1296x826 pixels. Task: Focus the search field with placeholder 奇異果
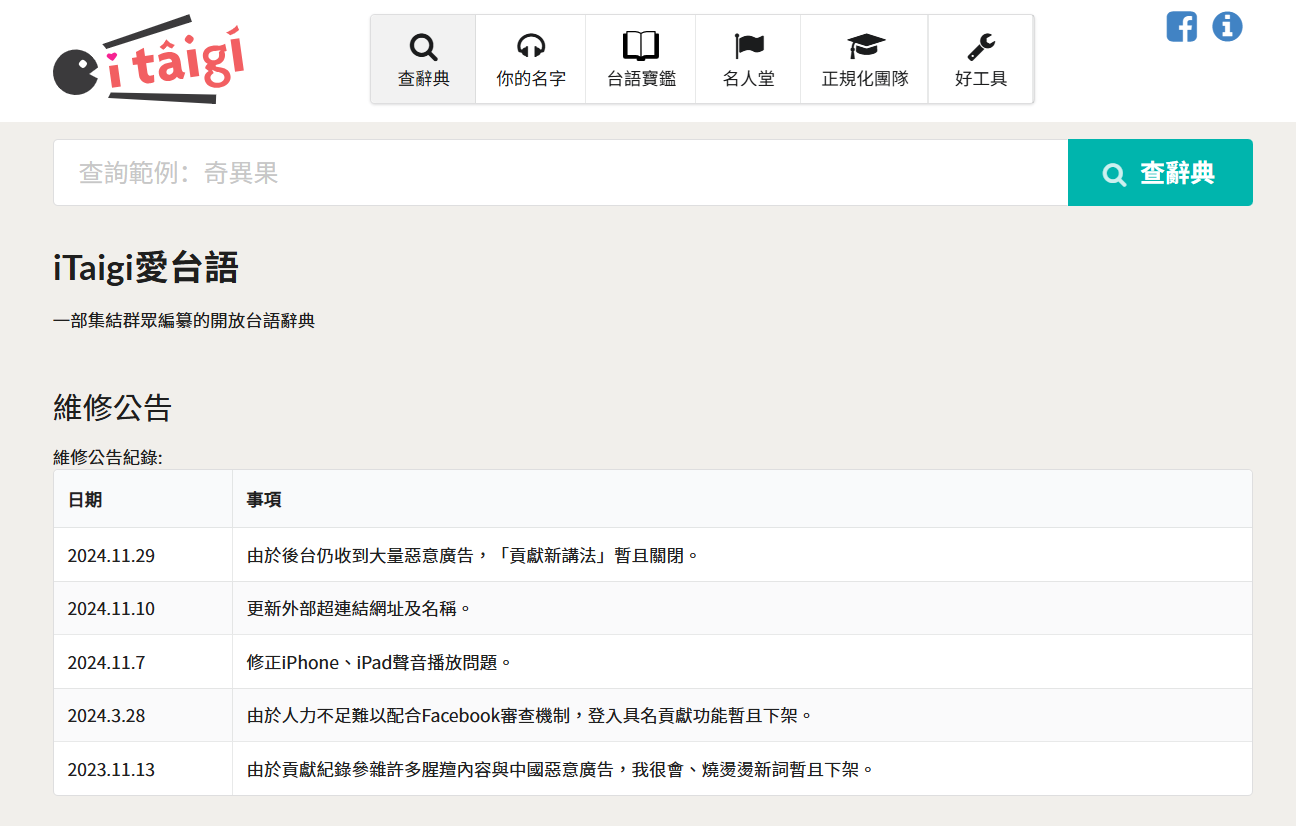(x=560, y=173)
